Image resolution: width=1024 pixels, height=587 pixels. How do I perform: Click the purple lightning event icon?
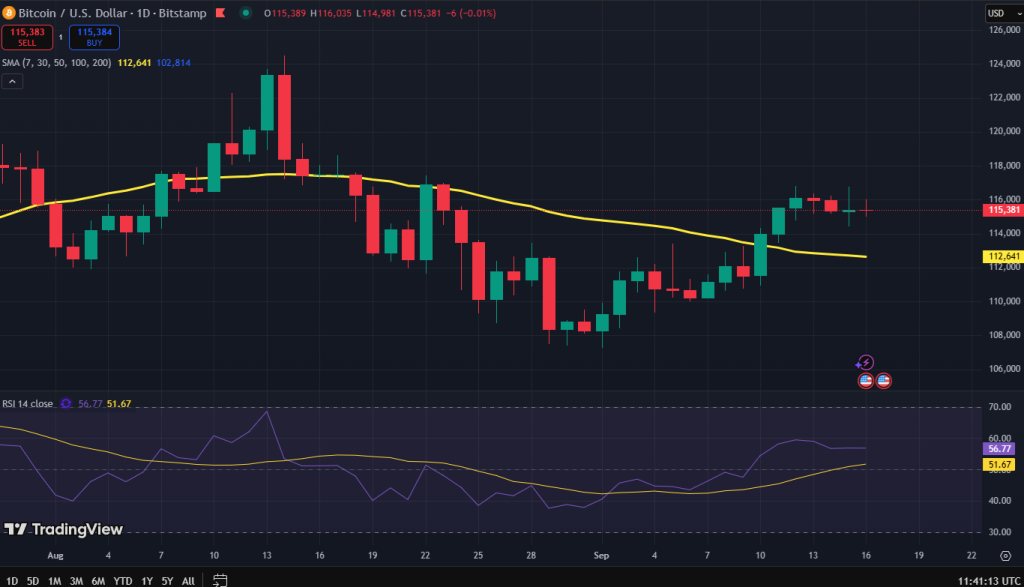click(x=866, y=363)
